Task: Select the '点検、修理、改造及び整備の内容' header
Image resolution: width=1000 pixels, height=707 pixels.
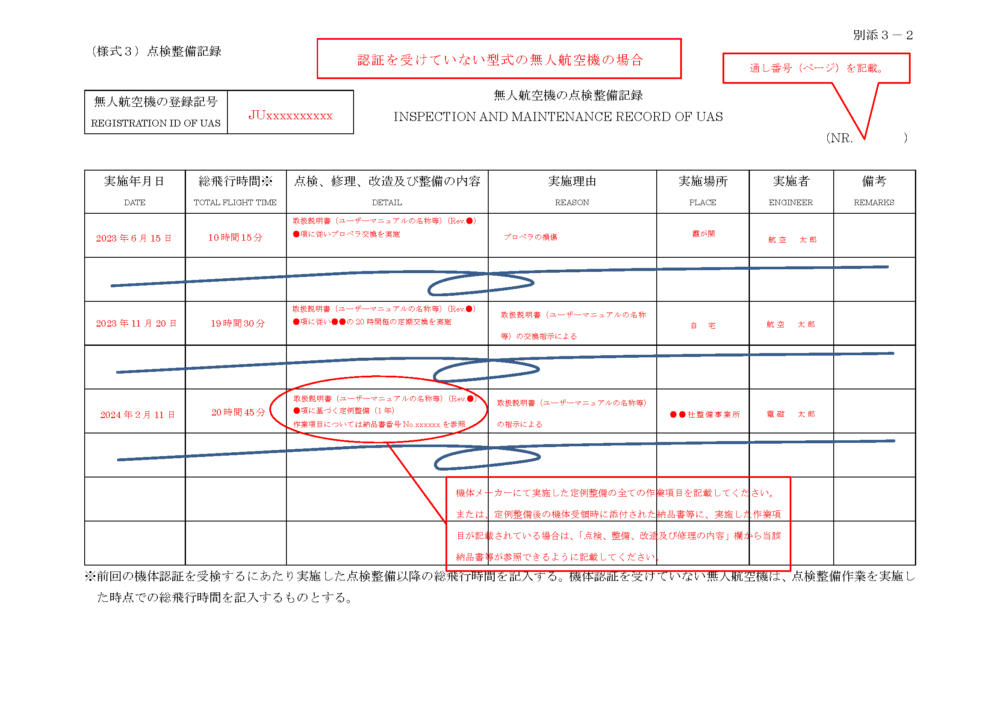Action: [387, 182]
